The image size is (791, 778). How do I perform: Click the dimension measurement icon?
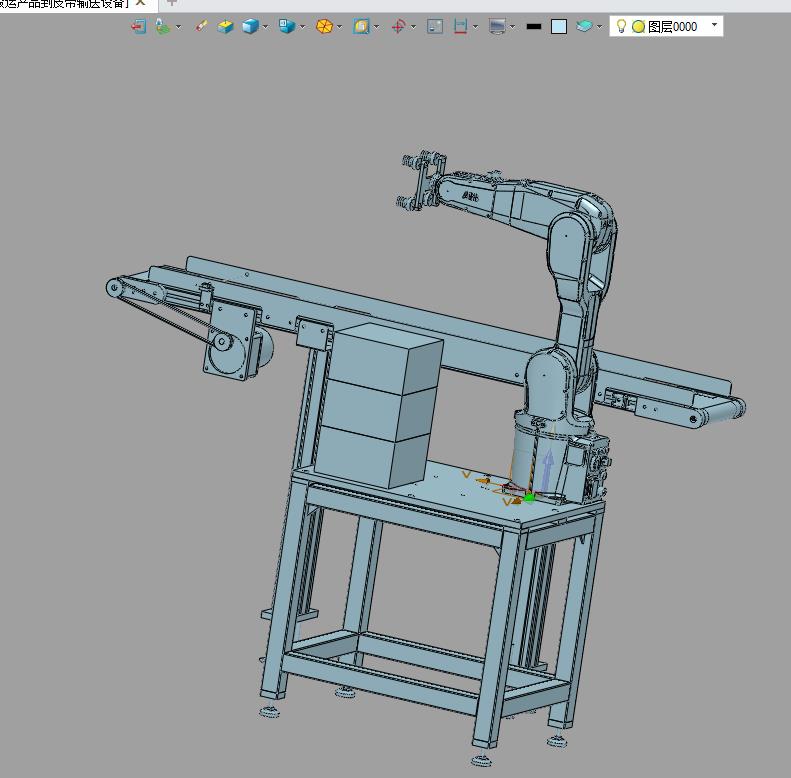[460, 26]
